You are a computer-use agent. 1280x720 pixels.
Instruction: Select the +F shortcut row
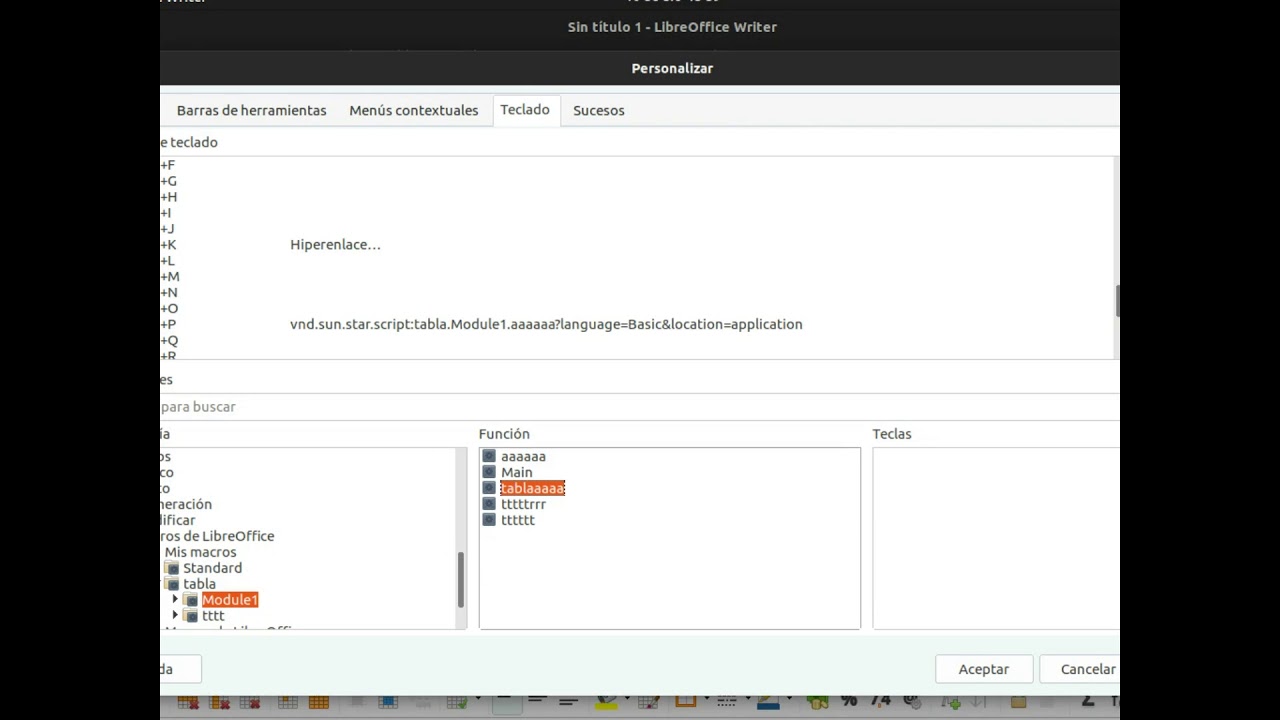coord(636,164)
